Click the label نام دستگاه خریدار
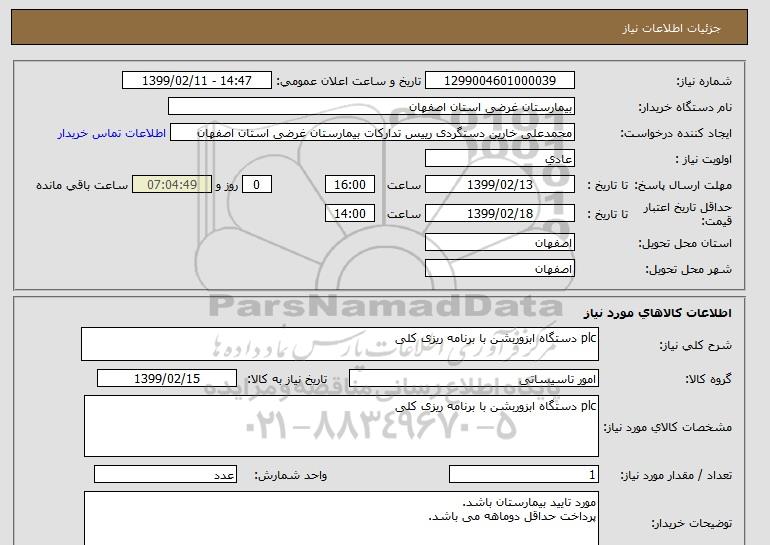This screenshot has height=545, width=770. 685,107
